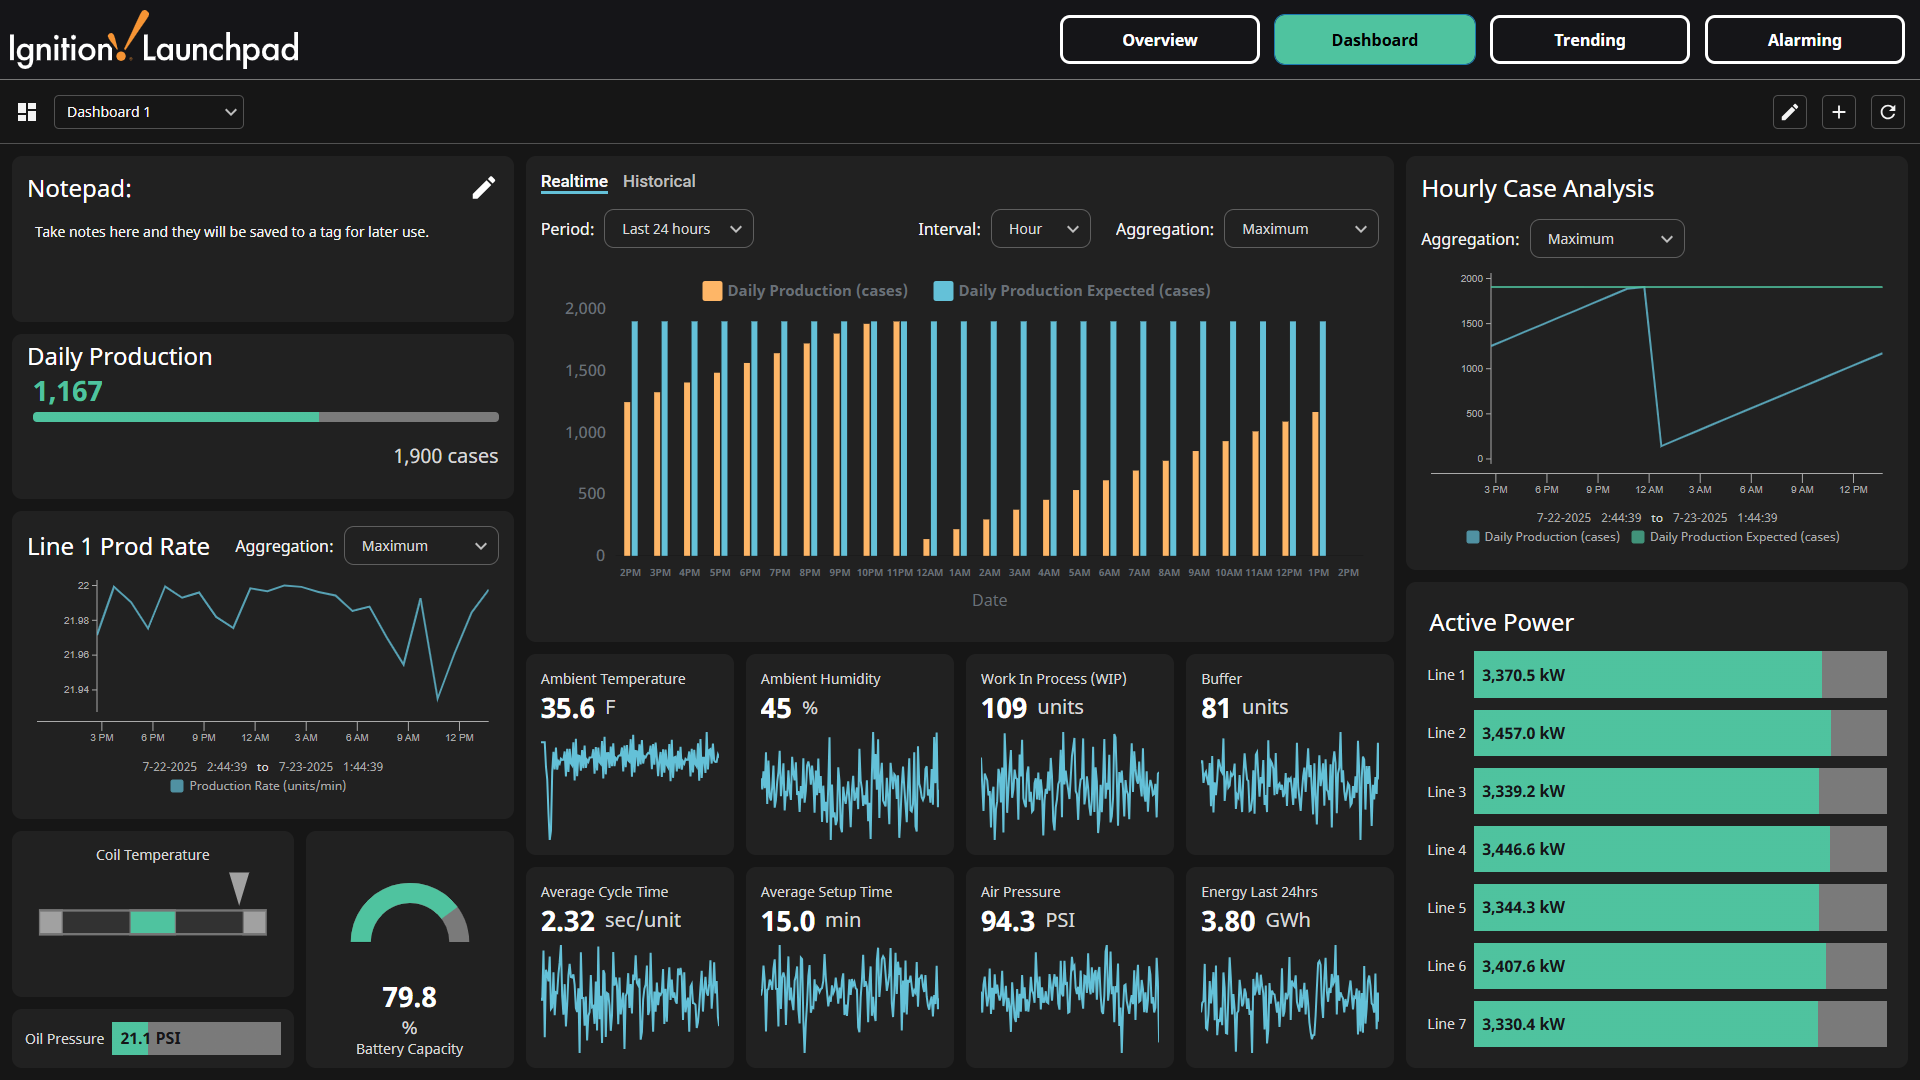The height and width of the screenshot is (1080, 1920).
Task: Open the Period dropdown showing Last 24 hours
Action: click(x=678, y=228)
